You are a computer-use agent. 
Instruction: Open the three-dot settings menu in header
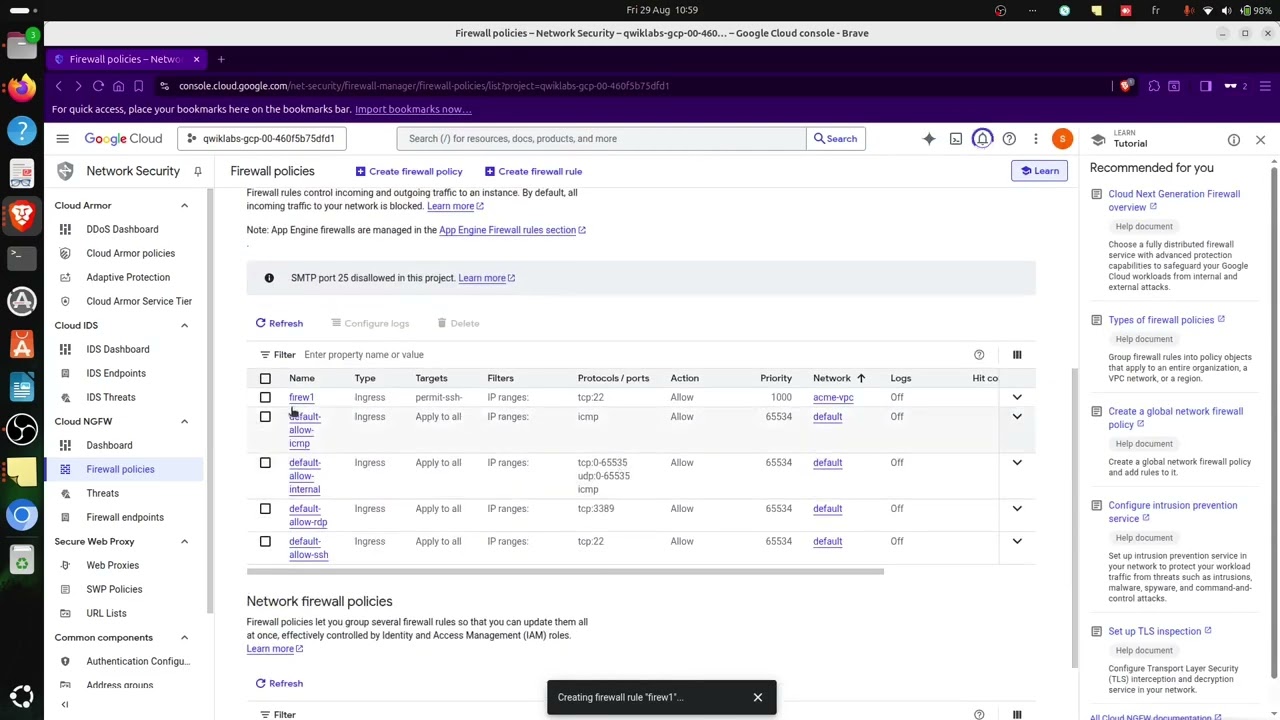(1036, 139)
